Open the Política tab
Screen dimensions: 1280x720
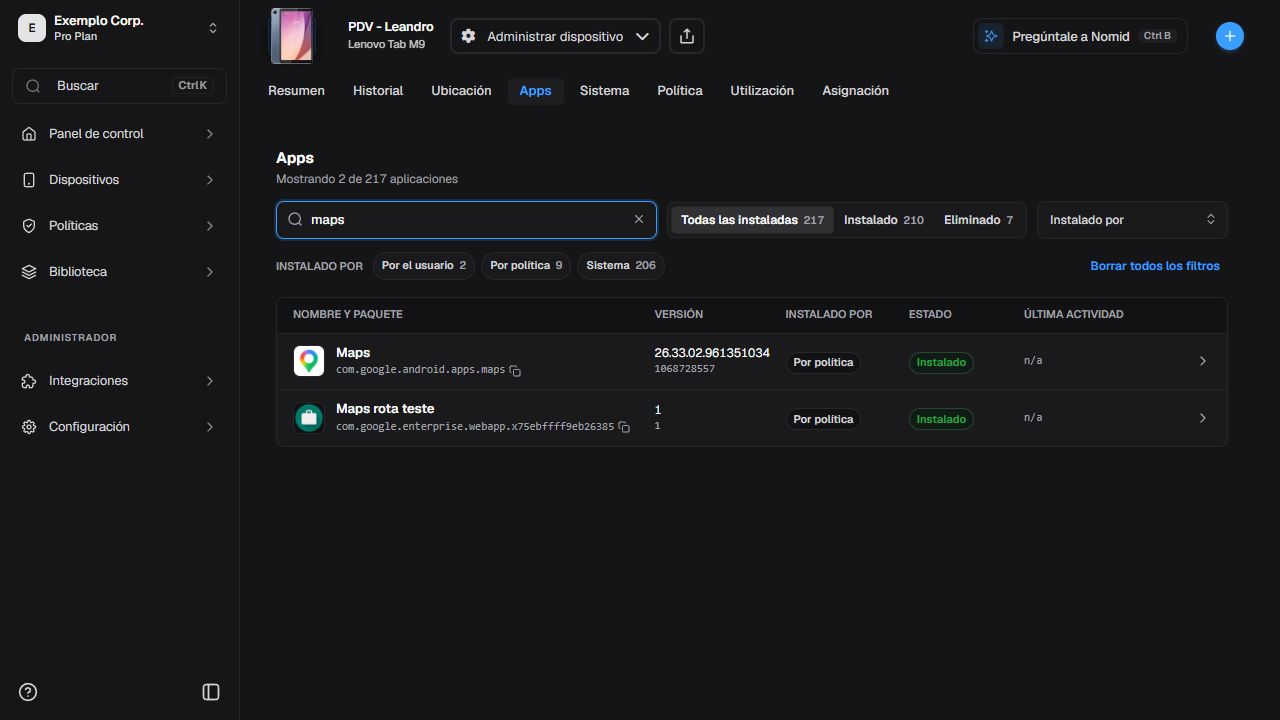point(680,91)
